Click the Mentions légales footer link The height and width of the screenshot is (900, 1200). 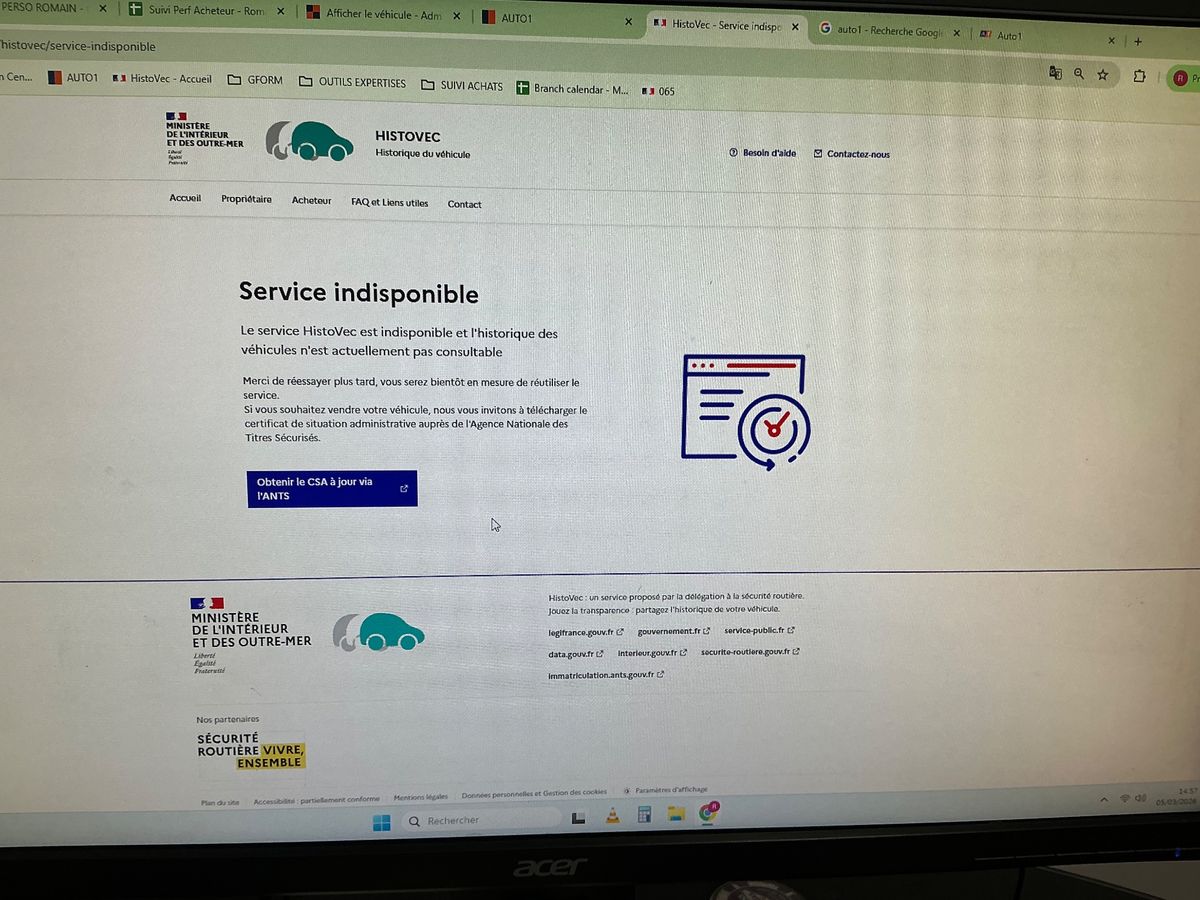click(420, 798)
